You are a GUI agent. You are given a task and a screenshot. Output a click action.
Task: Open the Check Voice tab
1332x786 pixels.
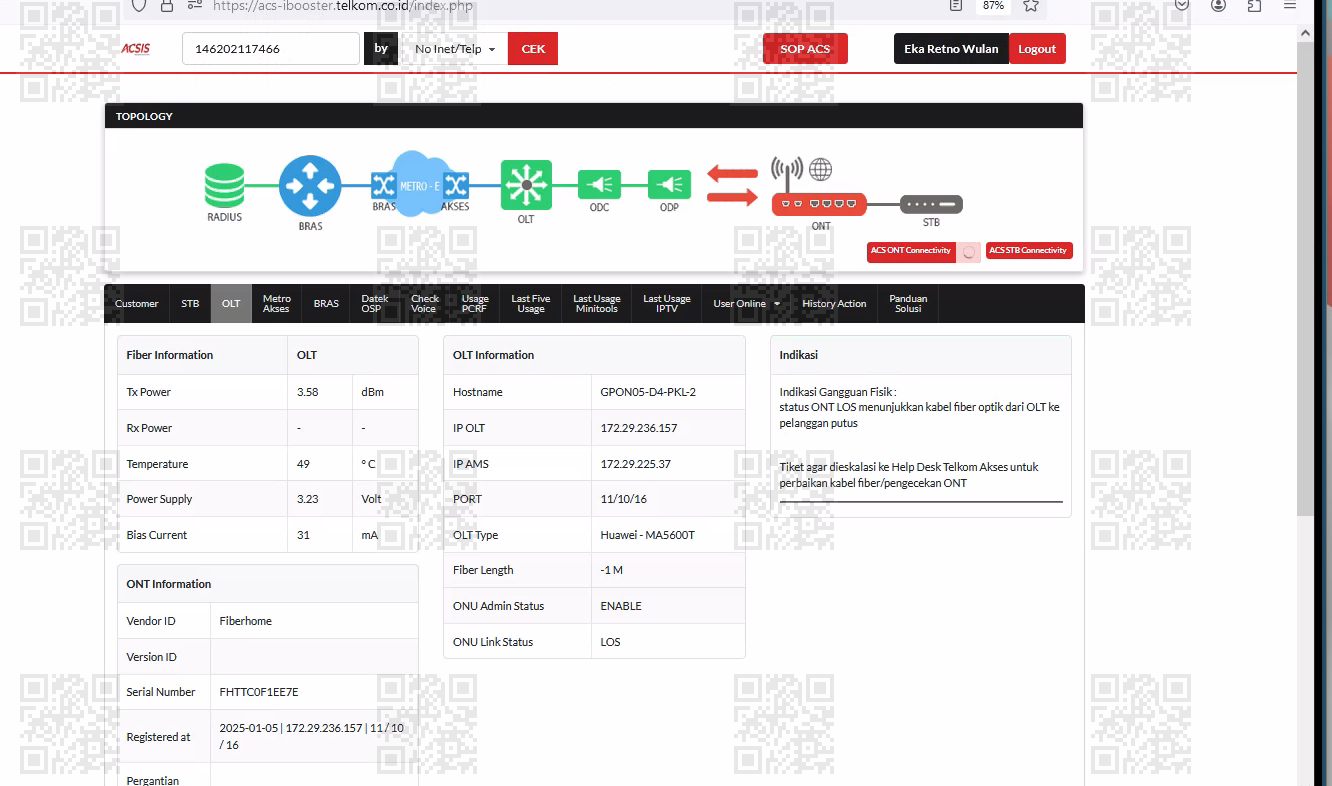[x=425, y=304]
